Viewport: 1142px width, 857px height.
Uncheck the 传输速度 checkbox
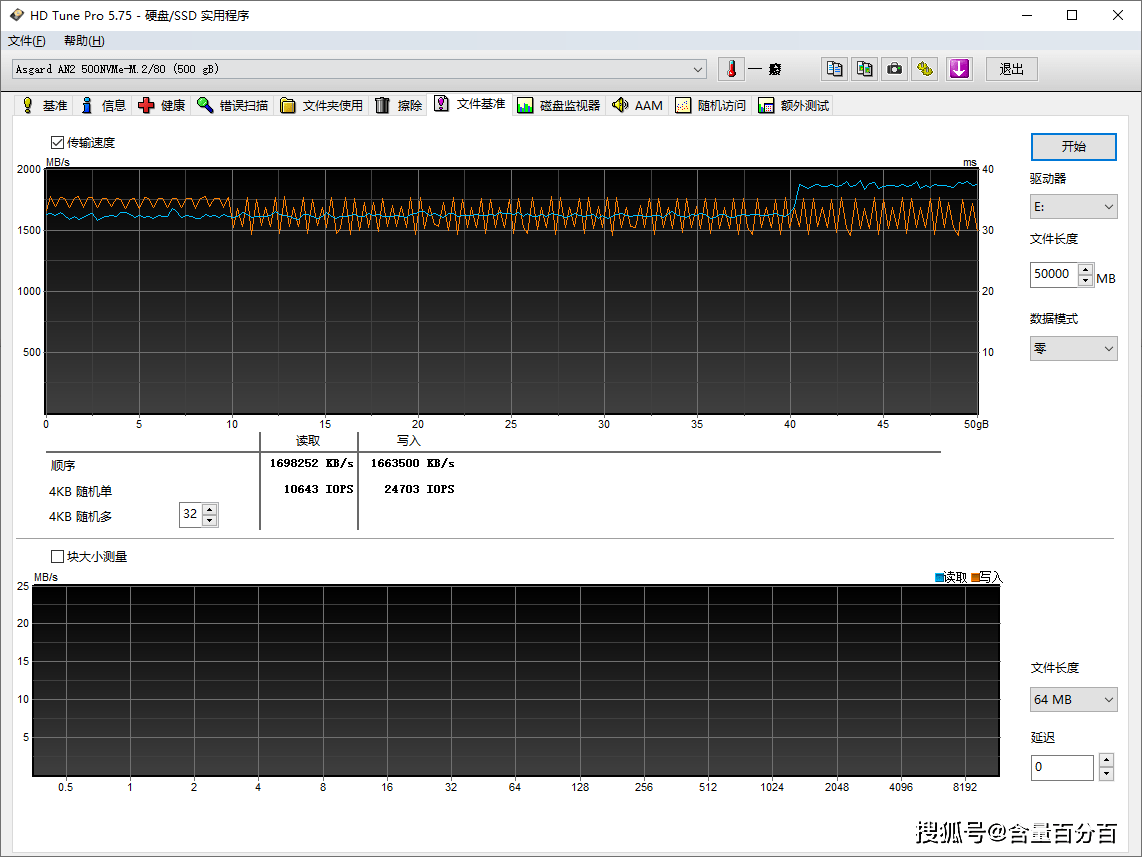click(x=57, y=143)
